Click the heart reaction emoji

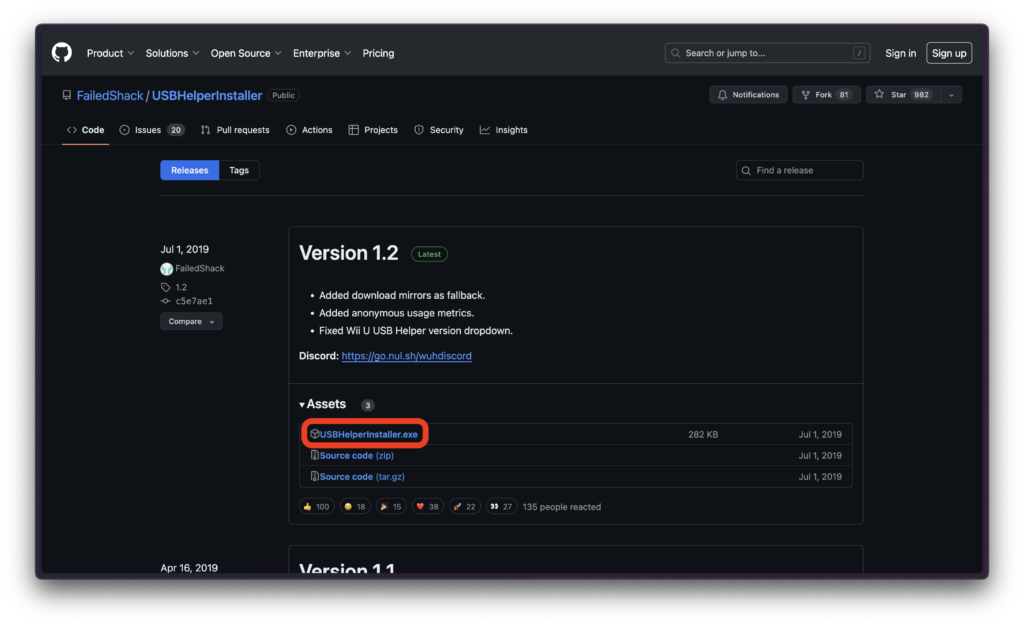[x=421, y=507]
